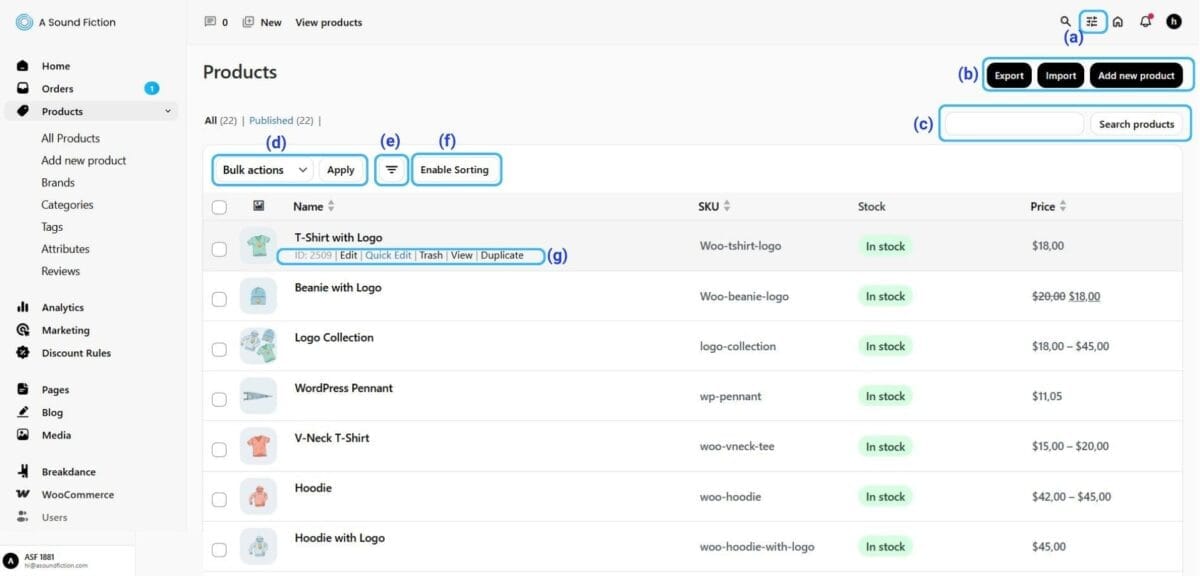Click Quick Edit under T-Shirt with Logo

388,255
